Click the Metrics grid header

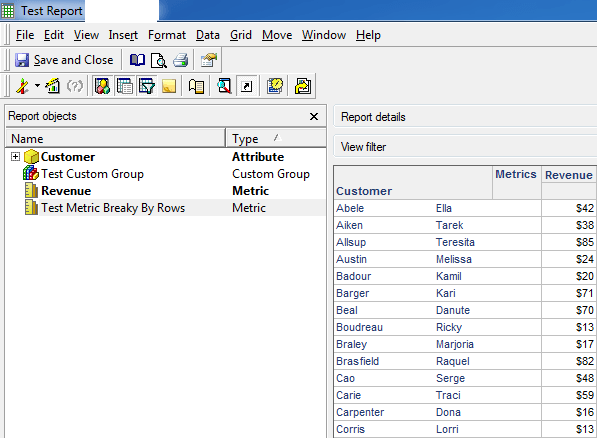(x=516, y=174)
